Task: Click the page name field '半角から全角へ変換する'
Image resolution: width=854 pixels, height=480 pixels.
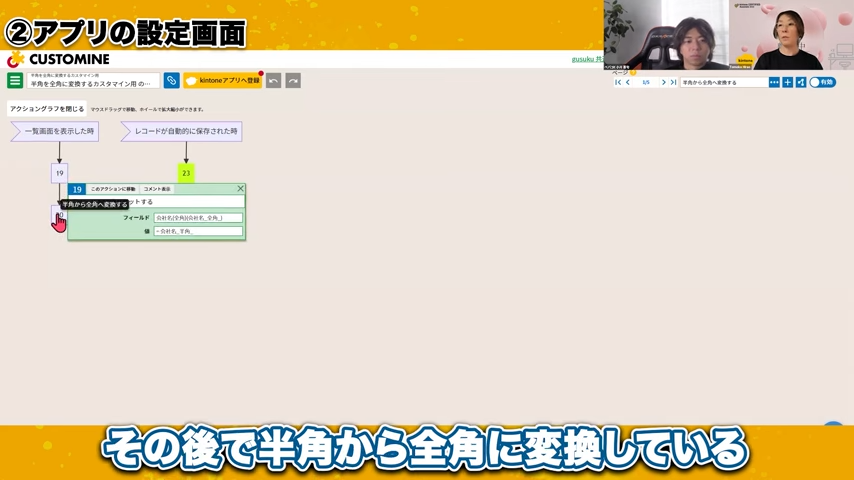Action: coord(724,82)
